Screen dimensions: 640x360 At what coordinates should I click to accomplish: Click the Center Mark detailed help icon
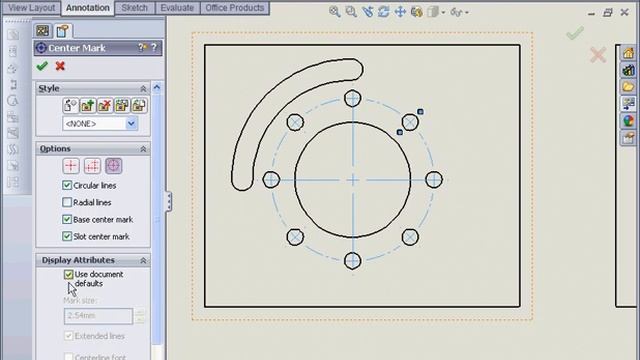click(142, 47)
